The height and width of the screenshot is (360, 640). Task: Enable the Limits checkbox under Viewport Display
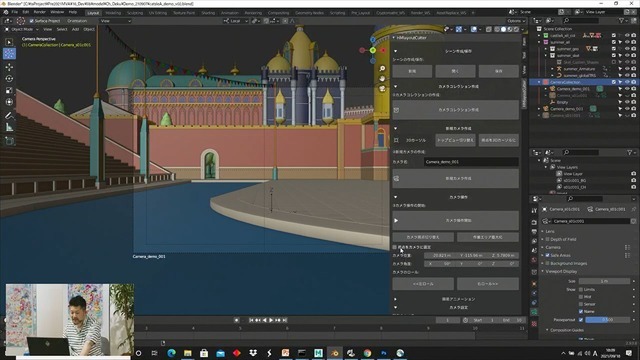(x=581, y=289)
